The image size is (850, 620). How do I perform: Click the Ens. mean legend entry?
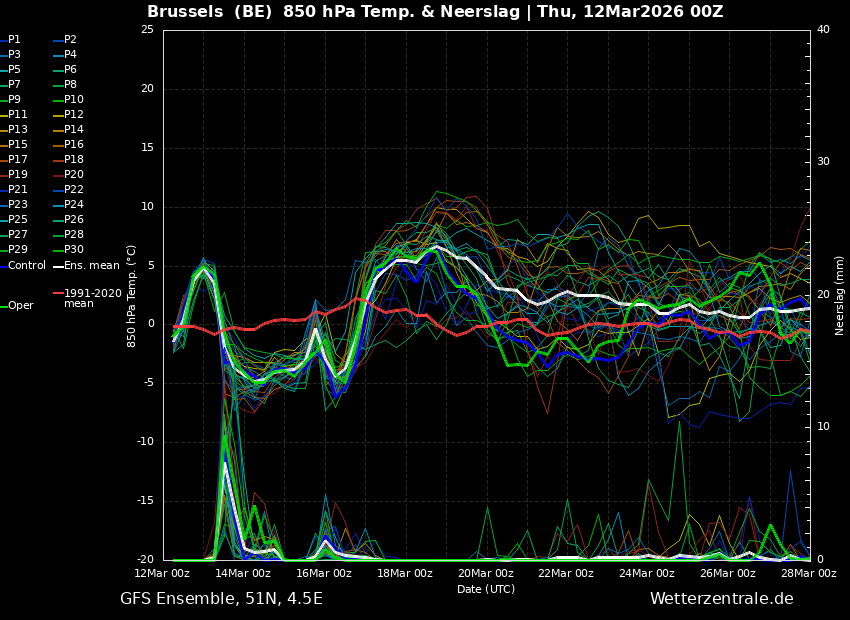click(x=91, y=266)
